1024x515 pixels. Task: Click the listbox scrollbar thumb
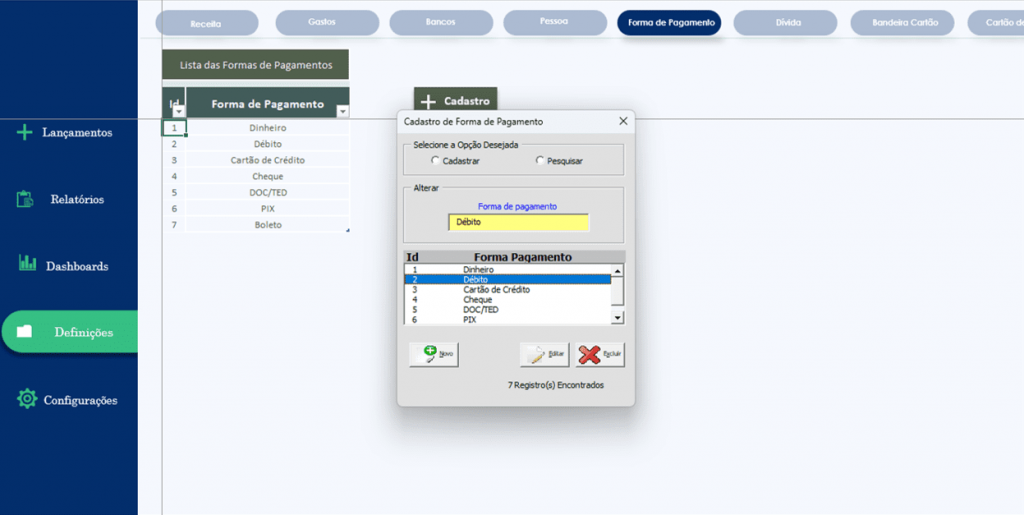[x=618, y=290]
